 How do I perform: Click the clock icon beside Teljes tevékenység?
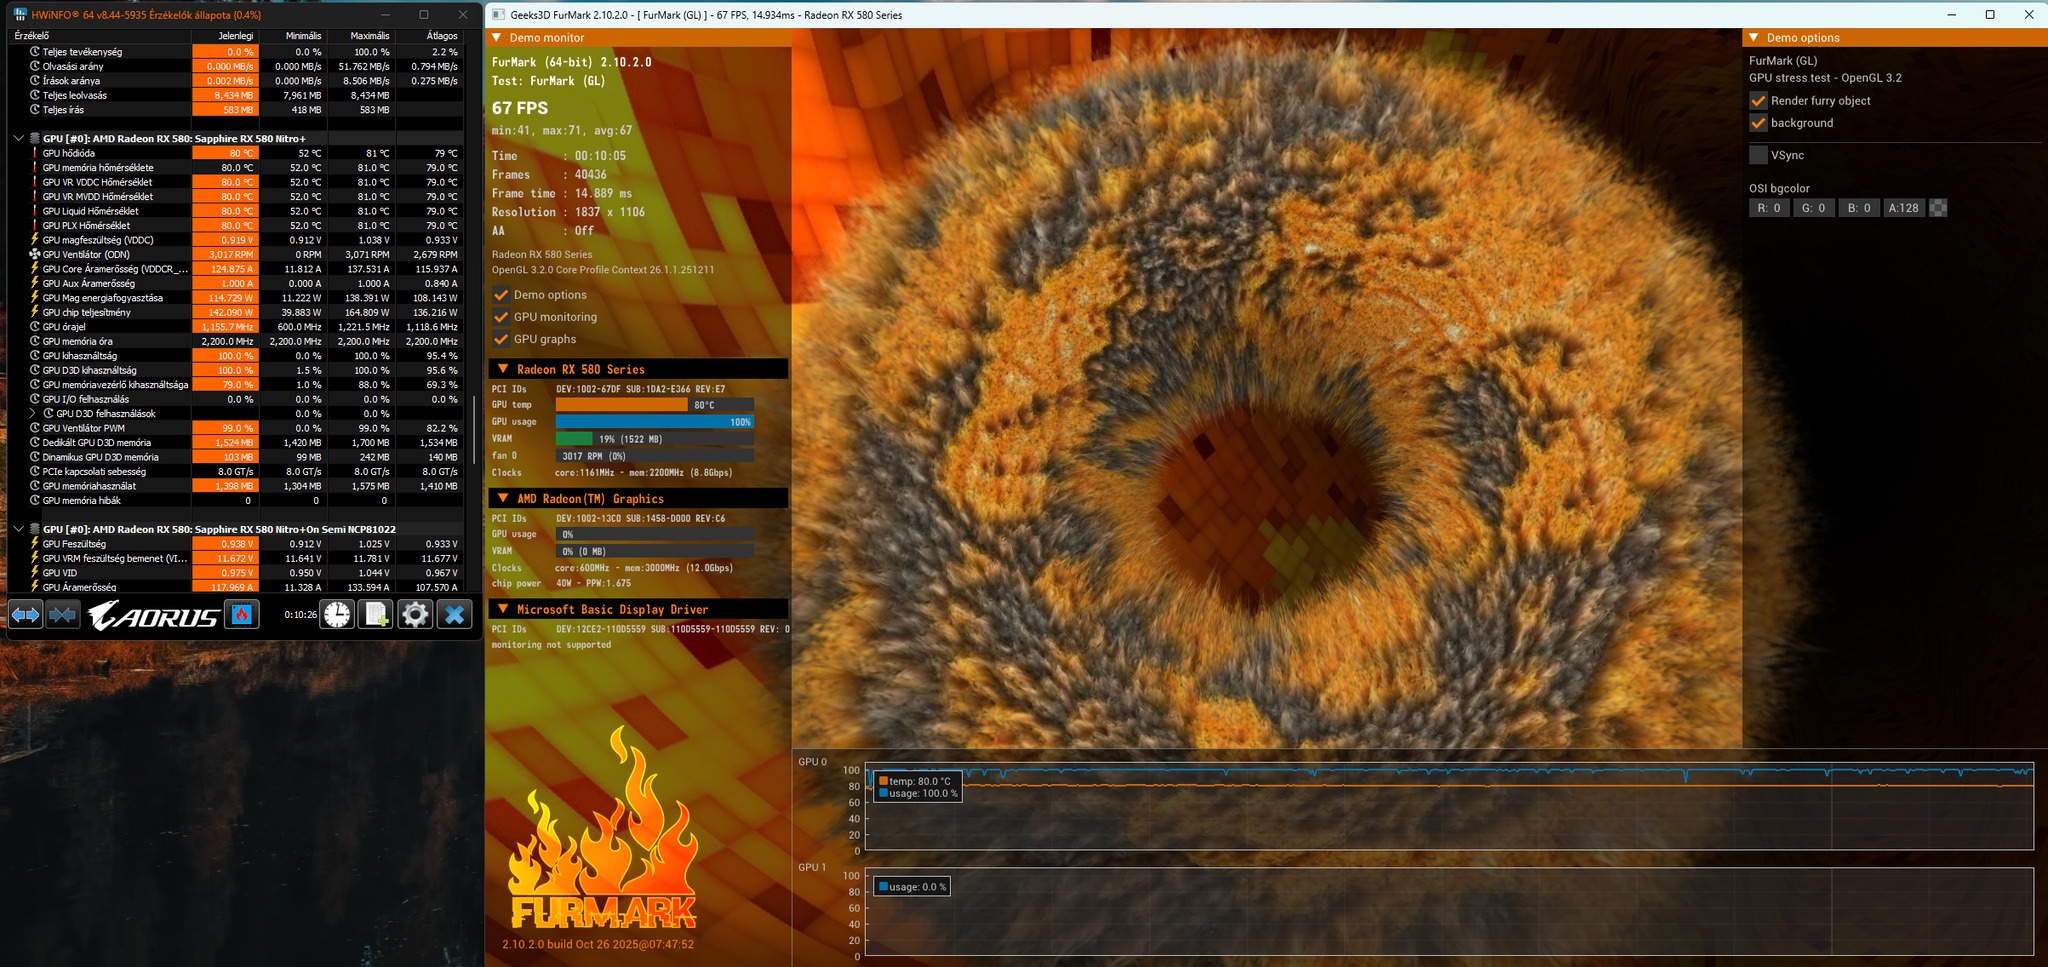pyautogui.click(x=35, y=52)
